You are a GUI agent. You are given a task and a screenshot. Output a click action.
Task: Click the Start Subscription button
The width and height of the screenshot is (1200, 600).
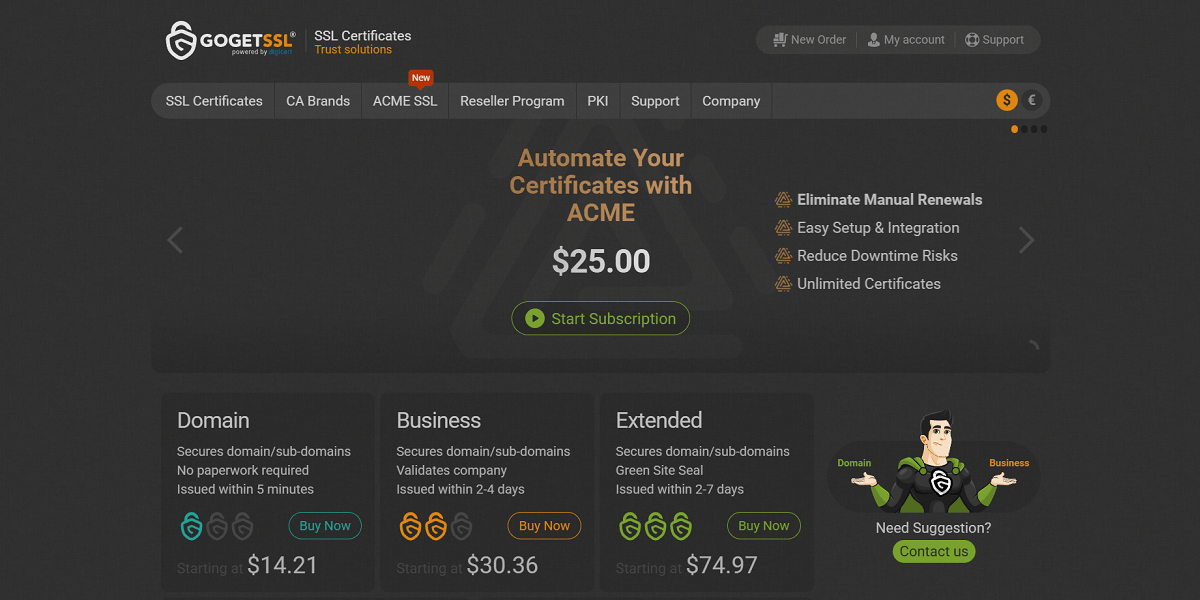[601, 319]
